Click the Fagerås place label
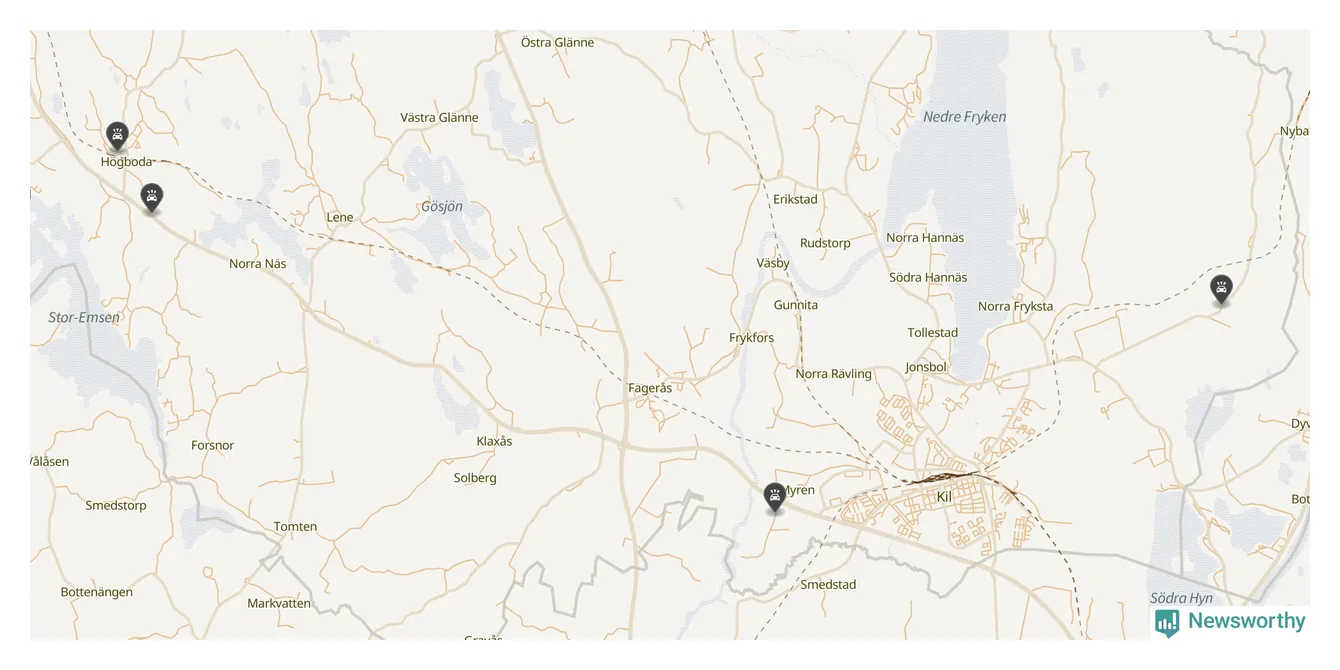The image size is (1340, 670). [650, 388]
